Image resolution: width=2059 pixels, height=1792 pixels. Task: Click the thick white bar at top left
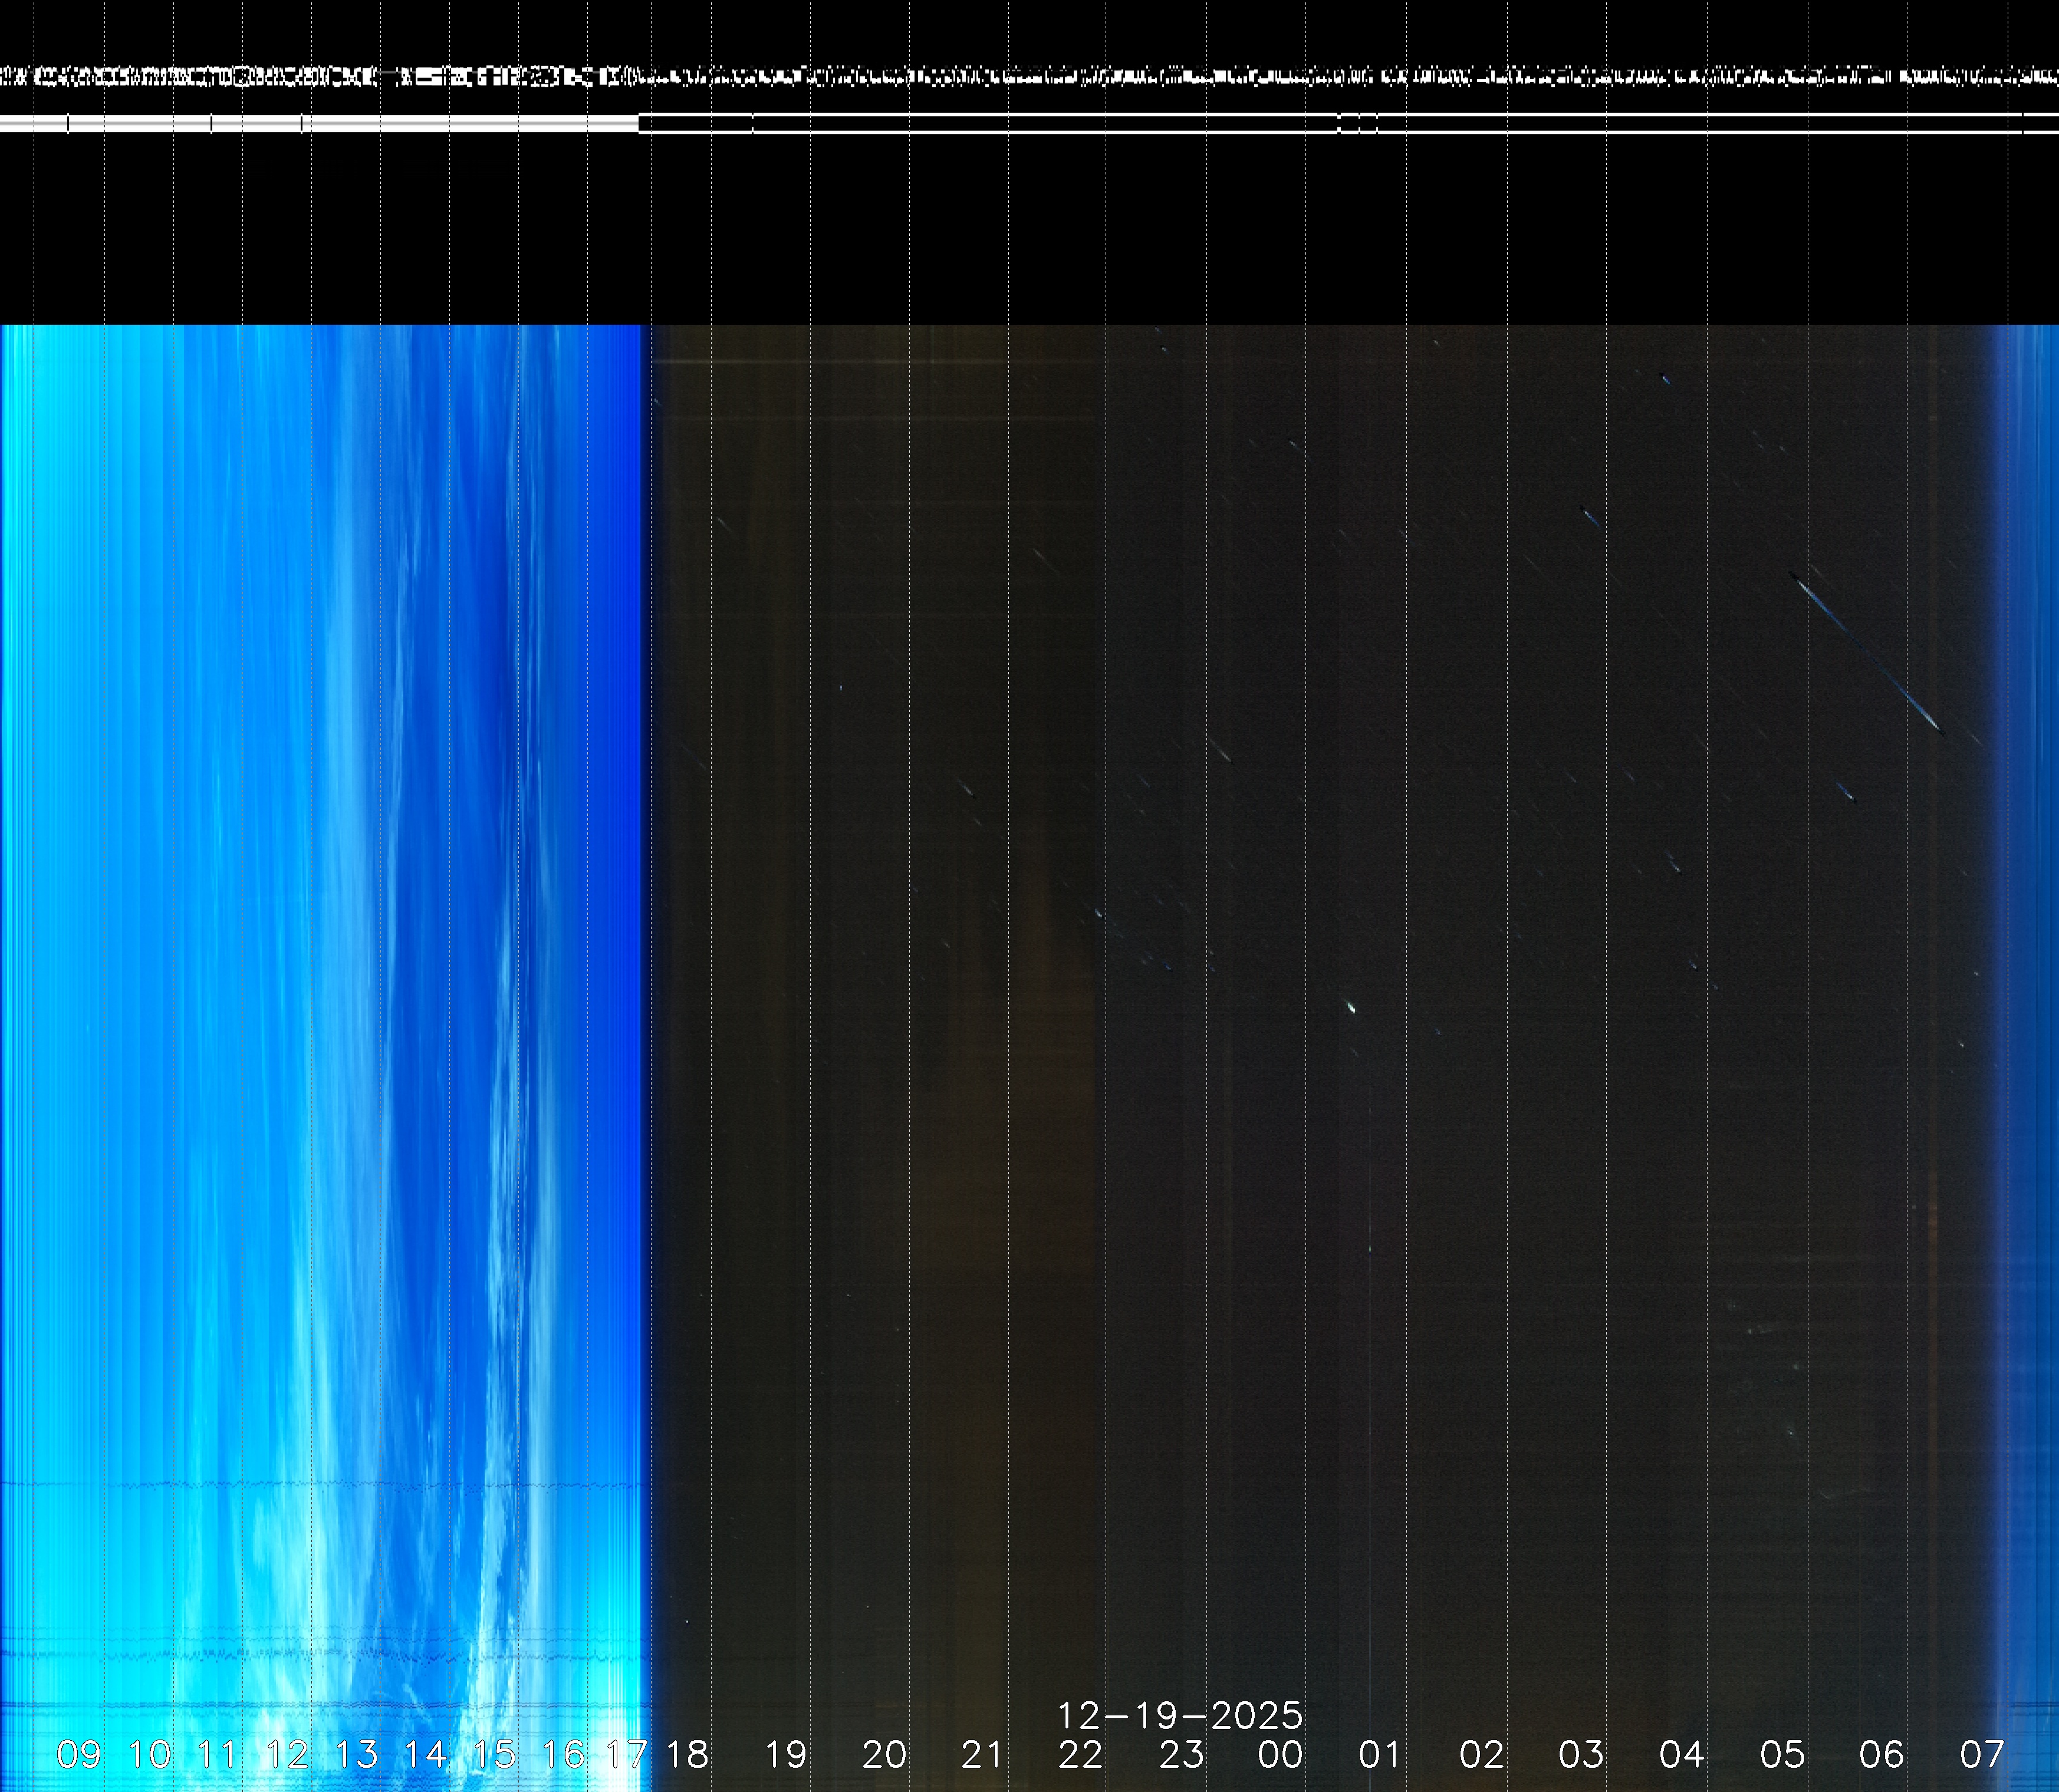point(320,123)
